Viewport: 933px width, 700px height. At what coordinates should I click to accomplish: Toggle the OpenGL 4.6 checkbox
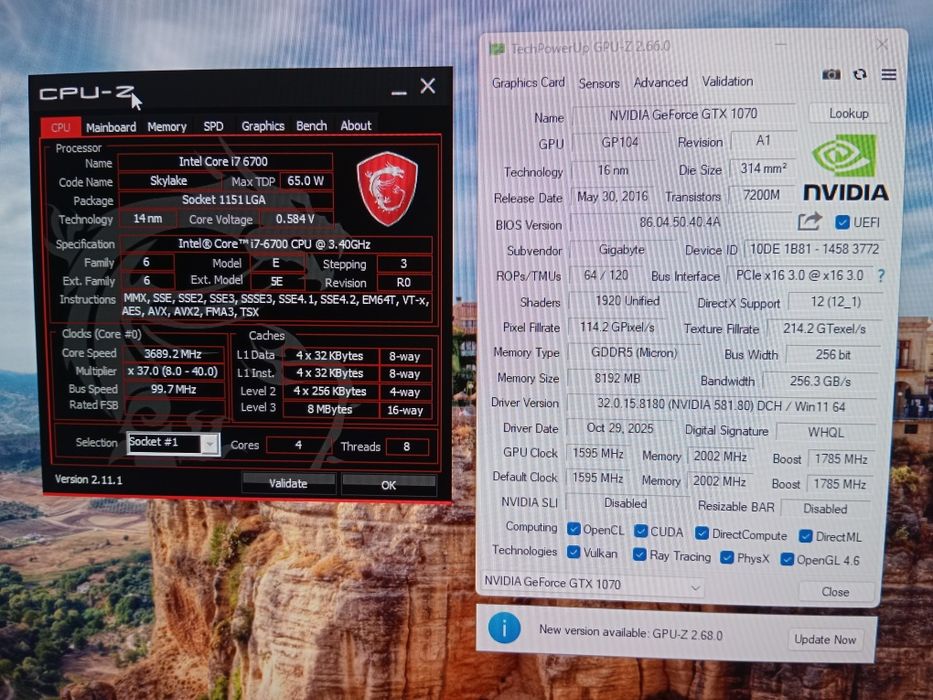tap(787, 559)
